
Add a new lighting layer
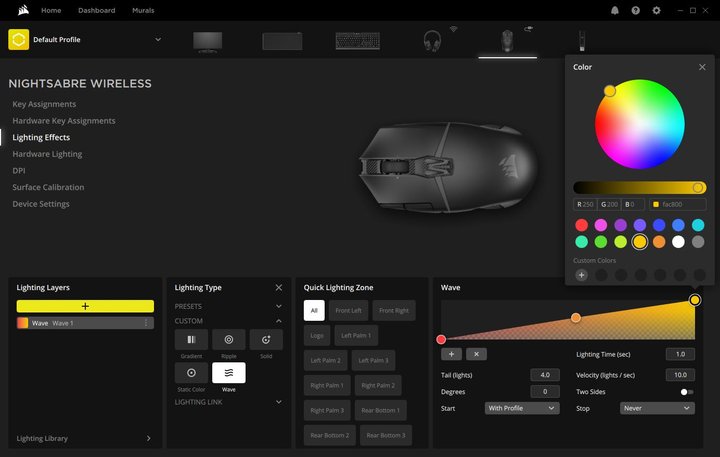click(85, 306)
